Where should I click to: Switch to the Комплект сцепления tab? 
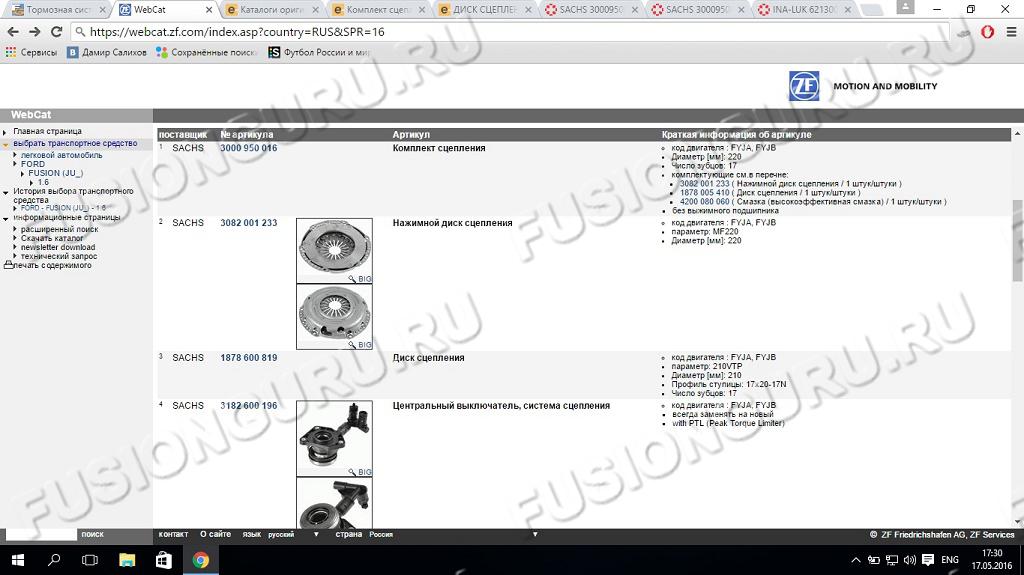click(x=377, y=10)
